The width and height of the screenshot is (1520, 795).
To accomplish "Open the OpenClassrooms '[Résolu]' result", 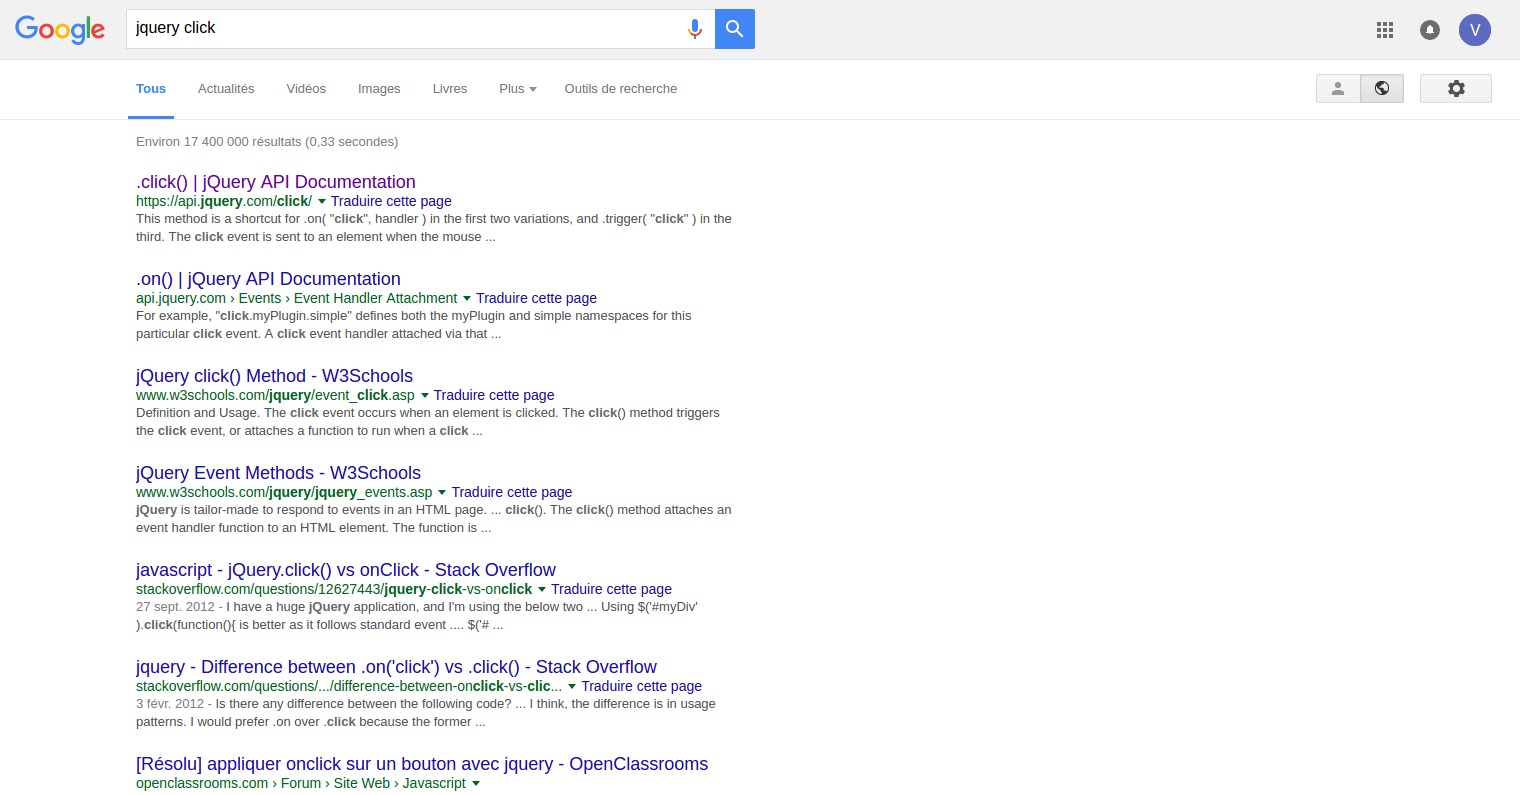I will 422,764.
